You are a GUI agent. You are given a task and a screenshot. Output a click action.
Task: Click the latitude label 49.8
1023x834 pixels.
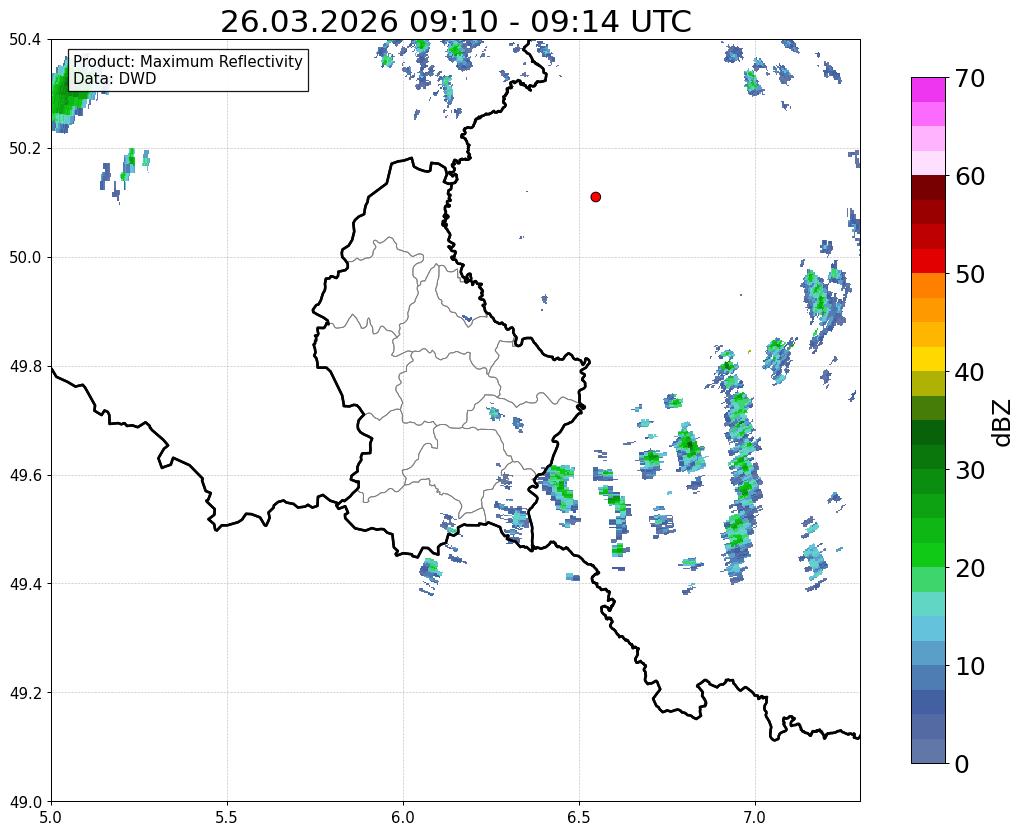pos(25,367)
